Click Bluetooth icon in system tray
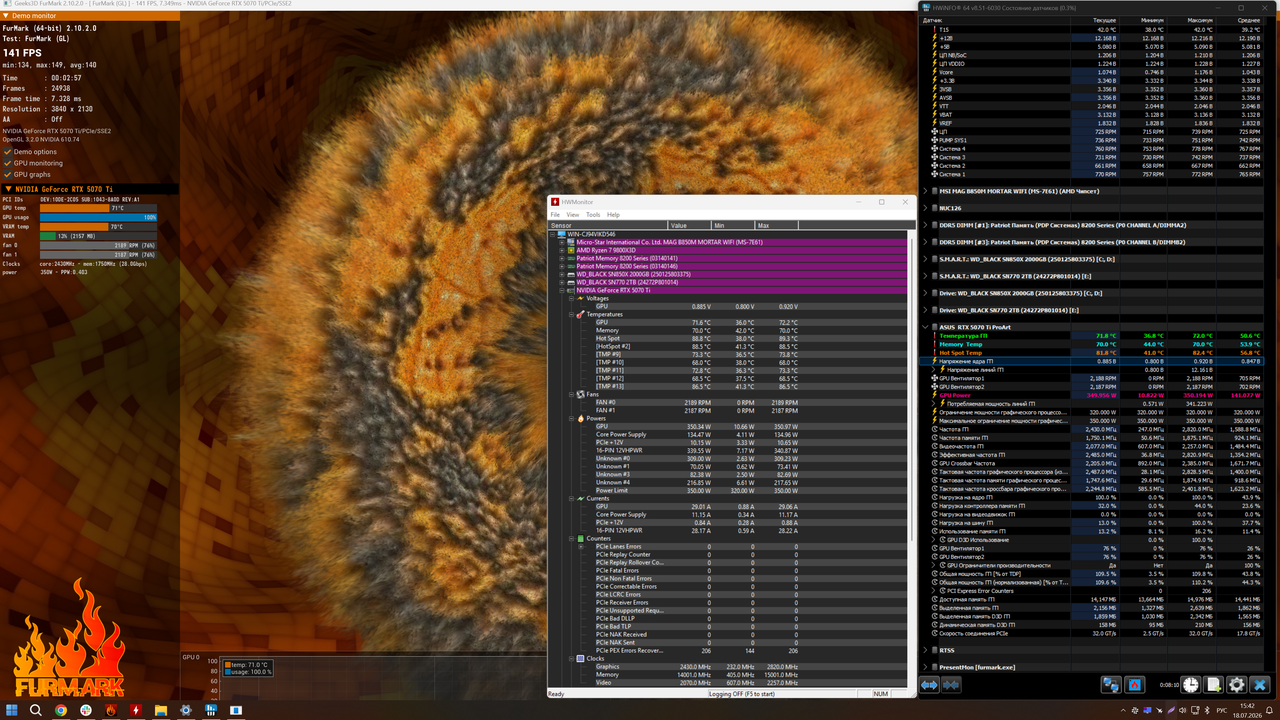This screenshot has height=720, width=1280. pos(1207,710)
